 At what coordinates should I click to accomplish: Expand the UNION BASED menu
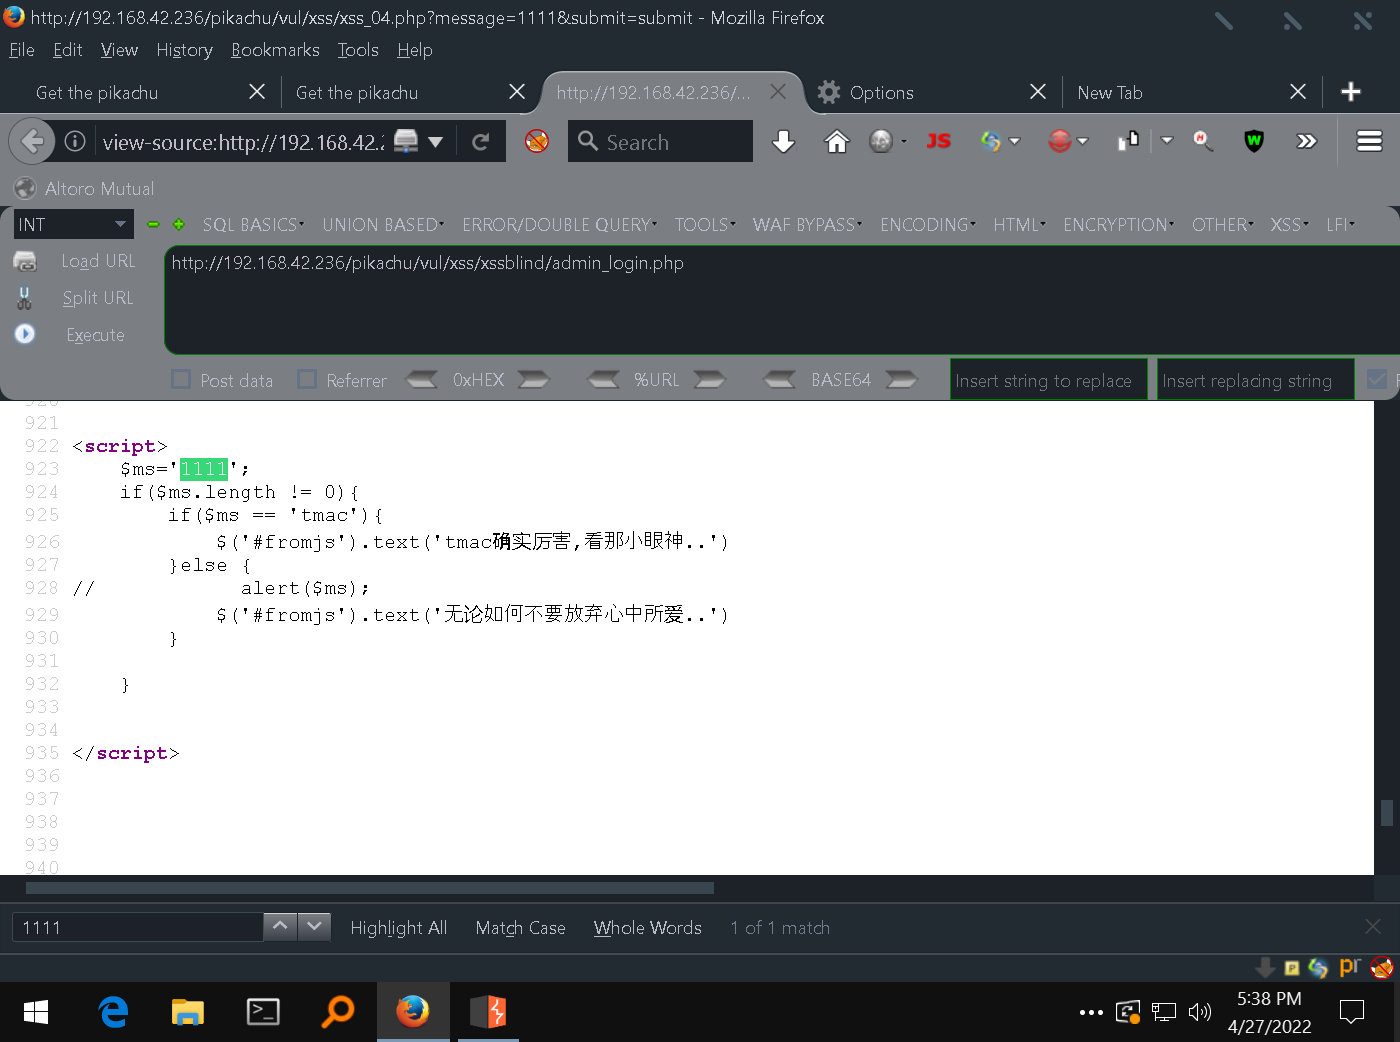click(383, 225)
